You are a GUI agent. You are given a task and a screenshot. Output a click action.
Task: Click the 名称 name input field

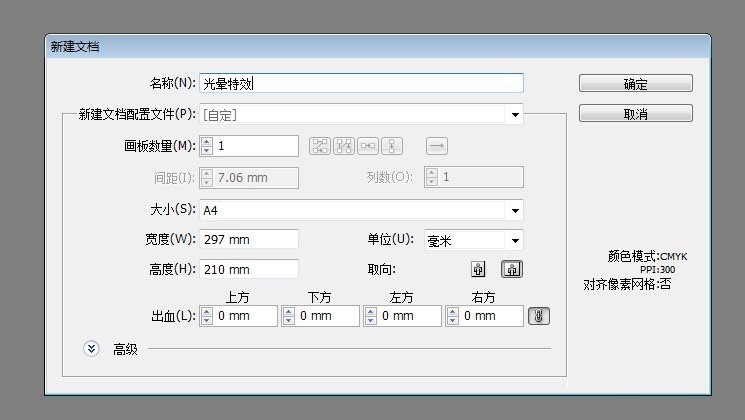[362, 83]
